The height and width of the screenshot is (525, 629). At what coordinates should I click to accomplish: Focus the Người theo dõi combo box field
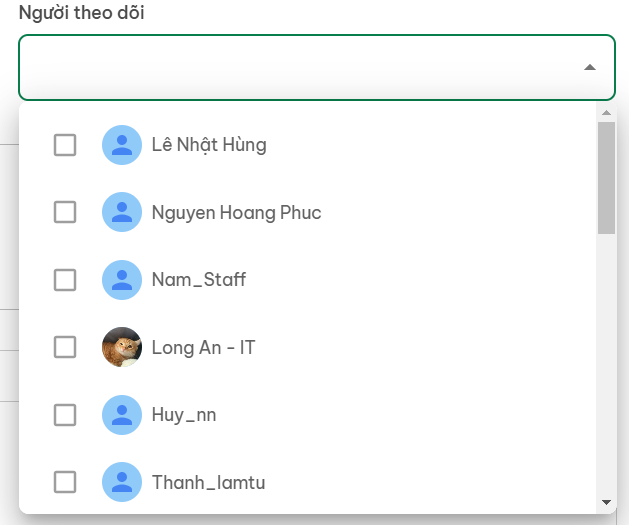[x=317, y=67]
